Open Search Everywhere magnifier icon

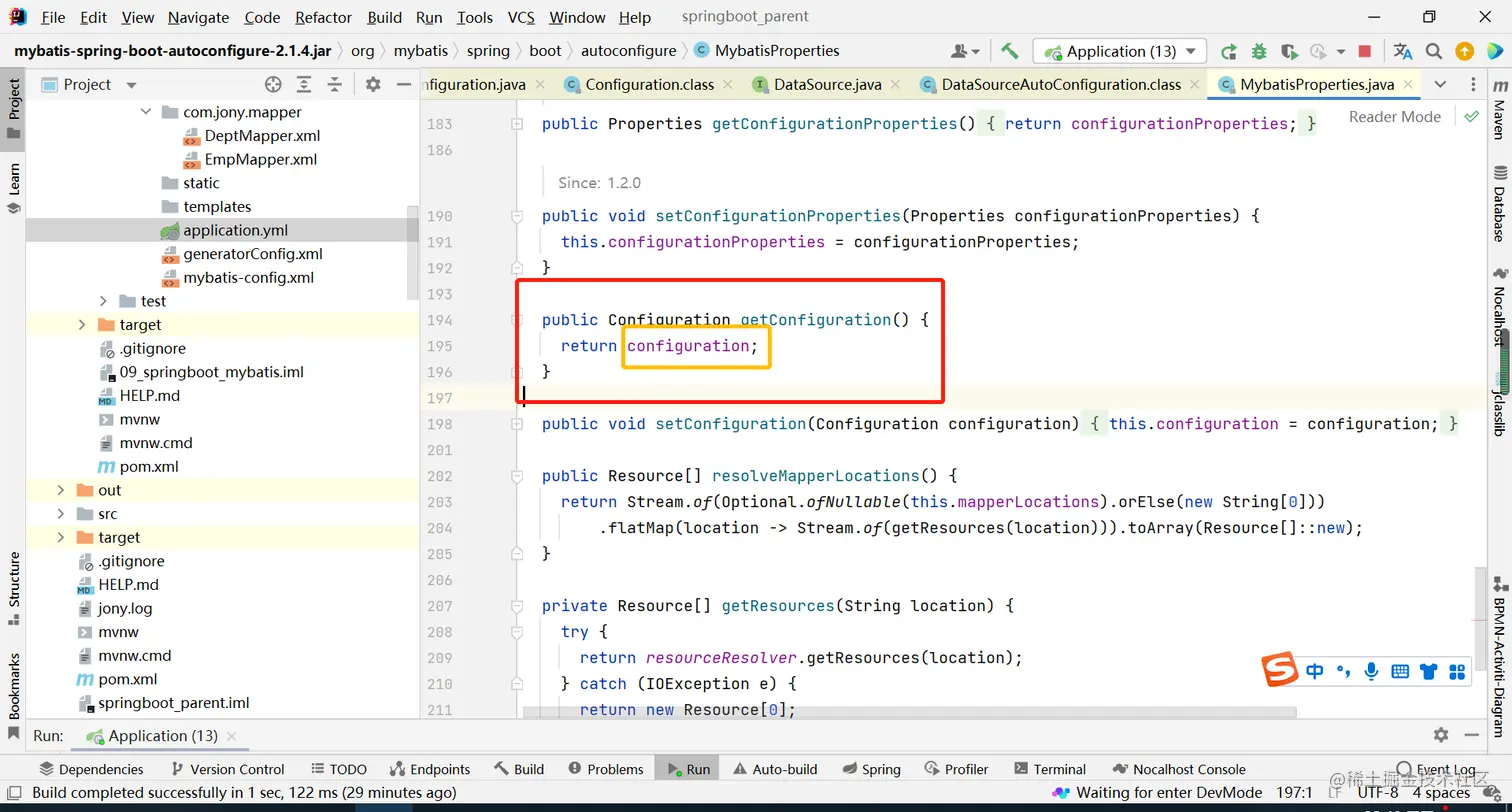pyautogui.click(x=1433, y=51)
